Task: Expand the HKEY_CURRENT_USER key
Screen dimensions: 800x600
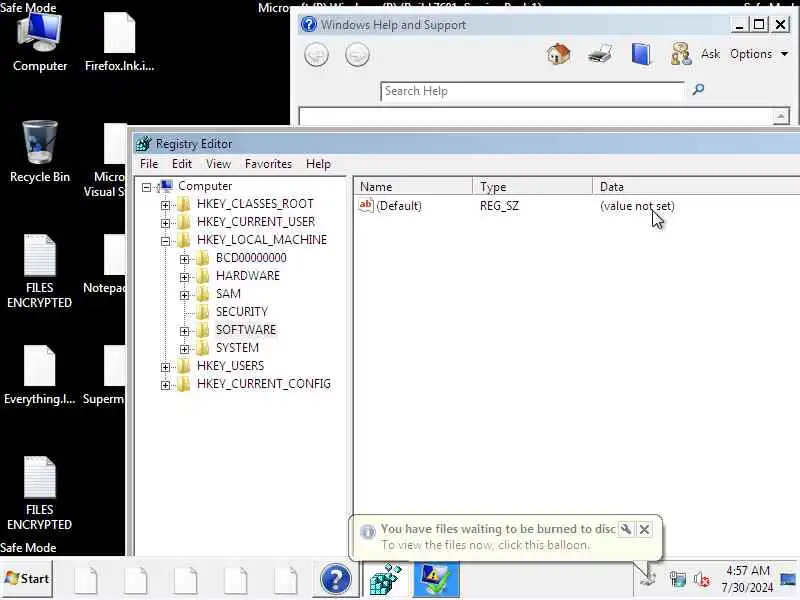Action: point(165,223)
